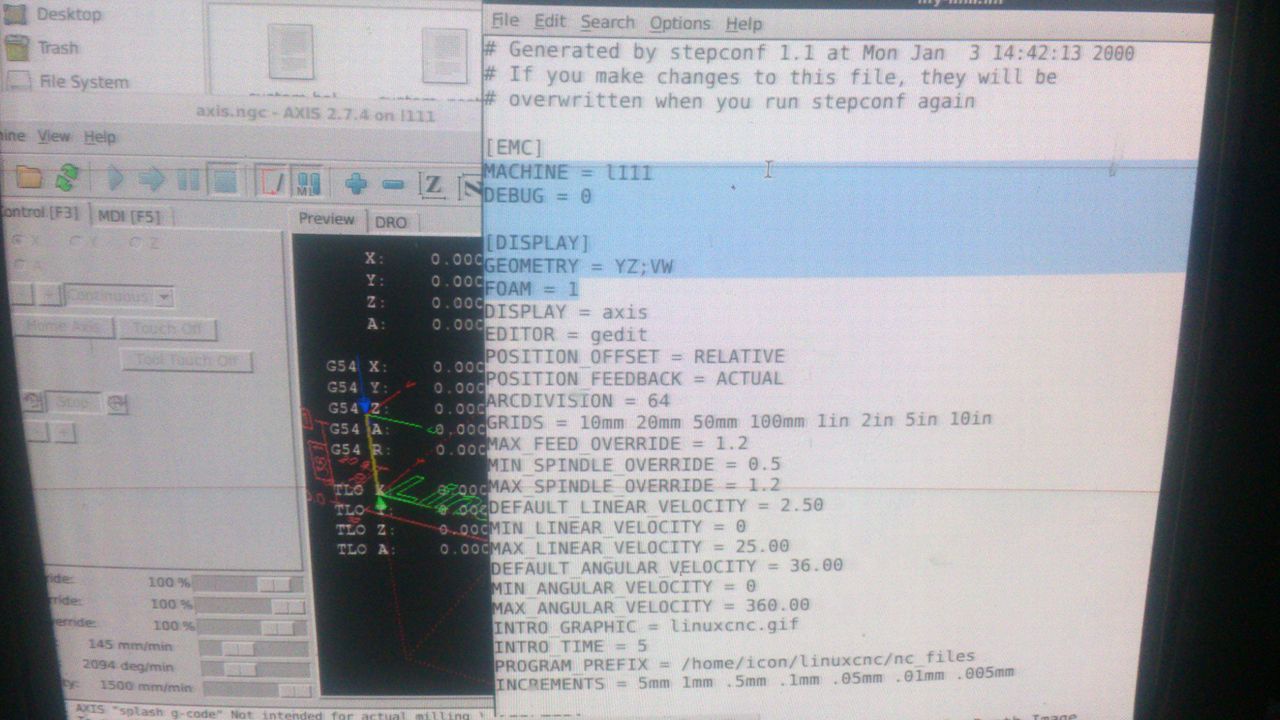The image size is (1280, 720).
Task: Switch to the Z view in AXIS
Action: point(432,185)
